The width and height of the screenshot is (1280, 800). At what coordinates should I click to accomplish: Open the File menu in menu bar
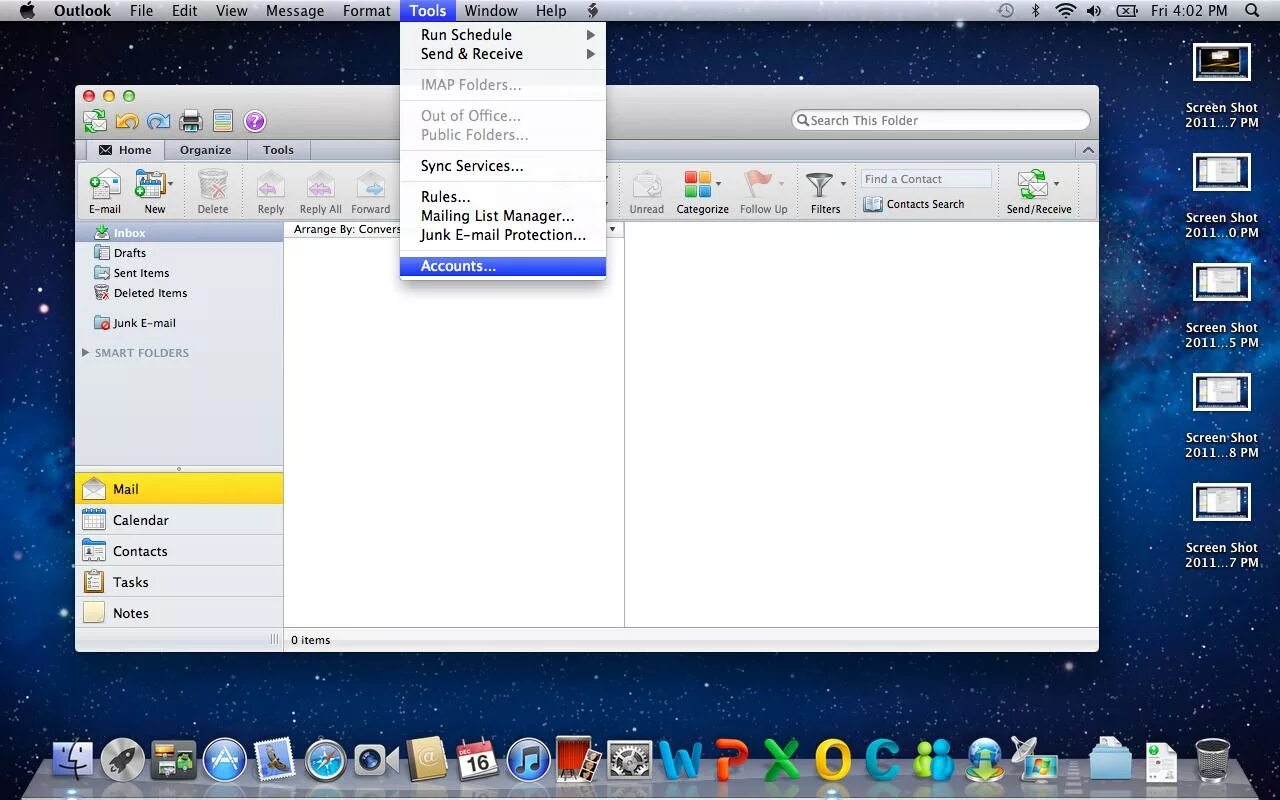coord(141,11)
